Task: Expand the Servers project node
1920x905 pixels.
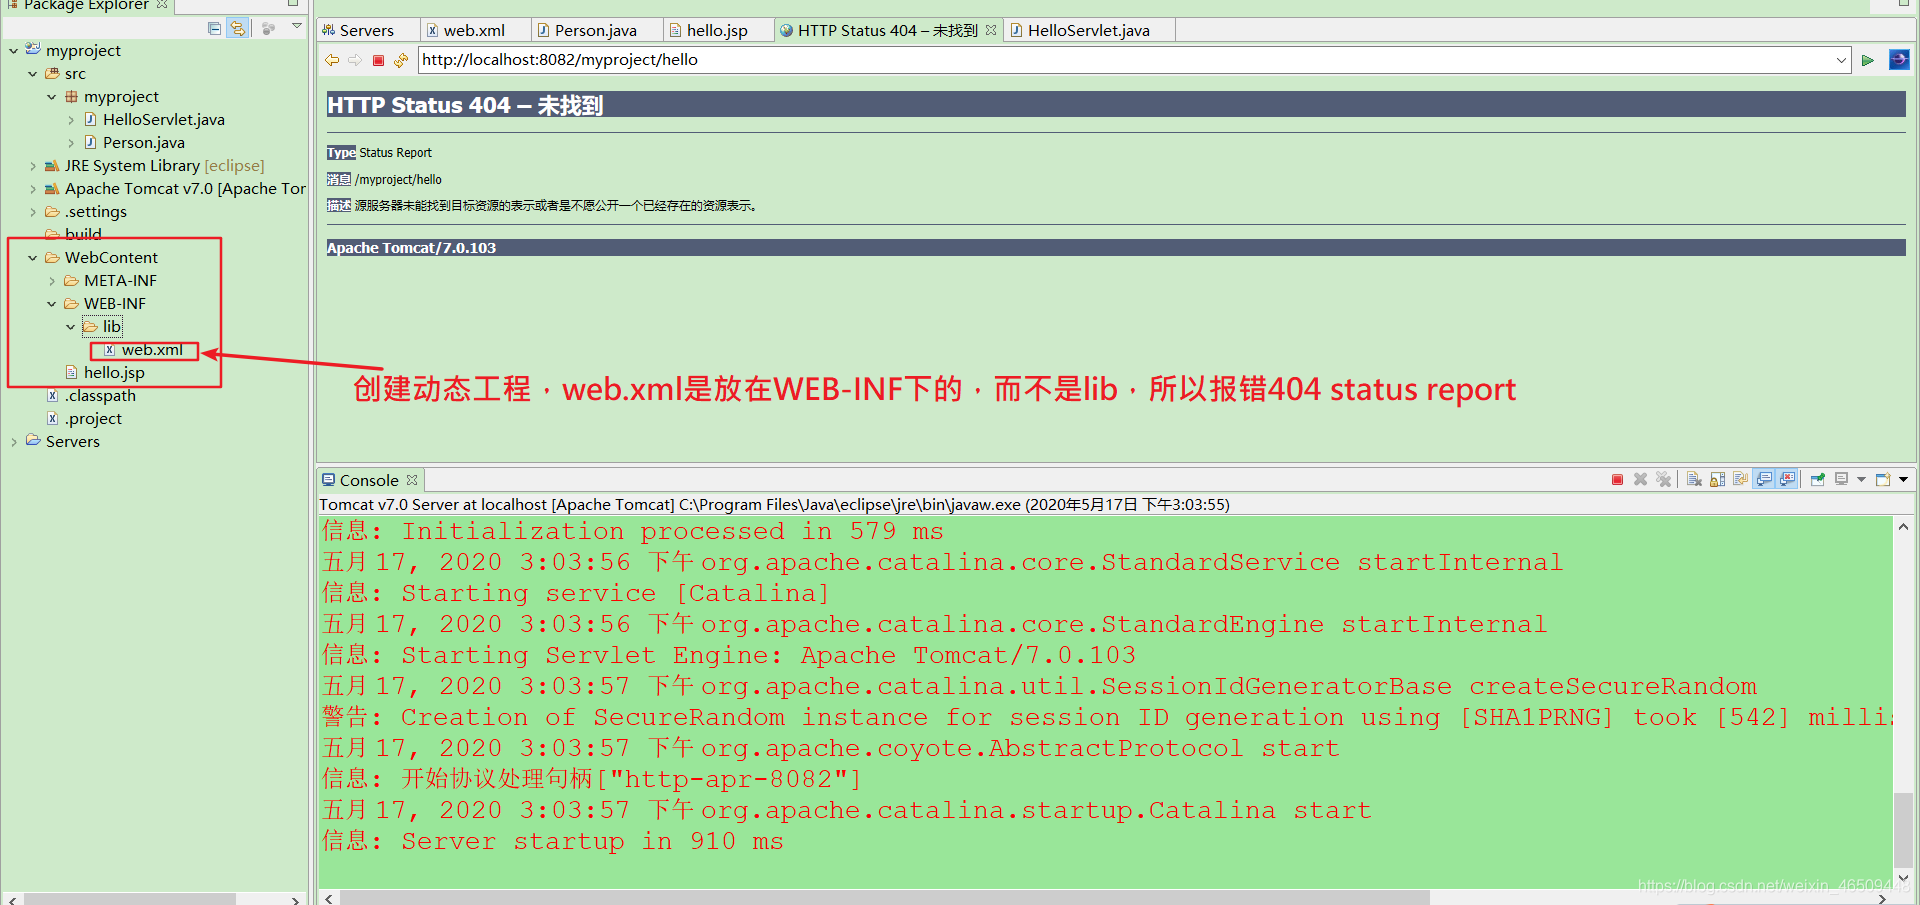Action: point(13,442)
